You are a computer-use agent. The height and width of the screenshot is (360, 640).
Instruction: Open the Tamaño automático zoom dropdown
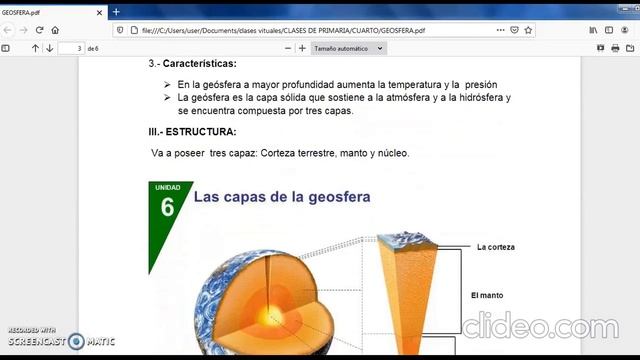349,49
